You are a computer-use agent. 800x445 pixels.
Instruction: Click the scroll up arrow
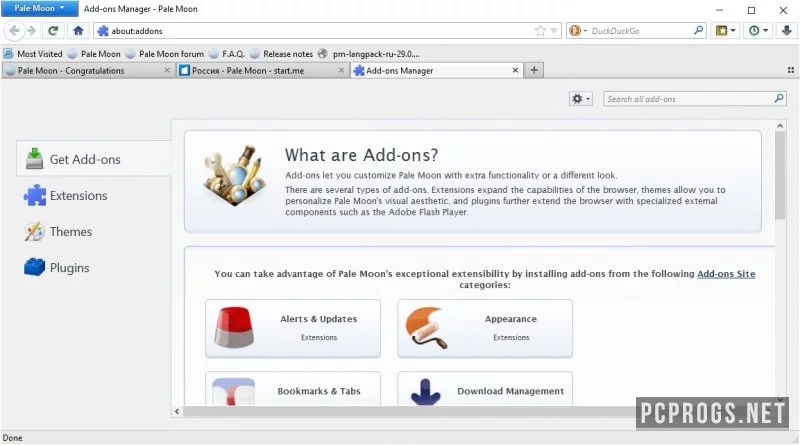tap(780, 126)
